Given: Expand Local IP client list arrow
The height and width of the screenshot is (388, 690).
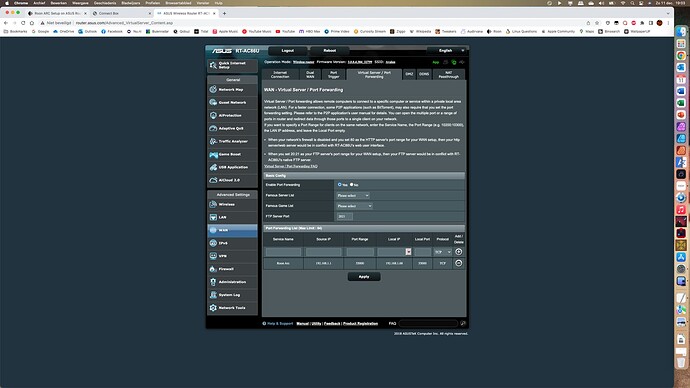Looking at the screenshot, I should (408, 252).
